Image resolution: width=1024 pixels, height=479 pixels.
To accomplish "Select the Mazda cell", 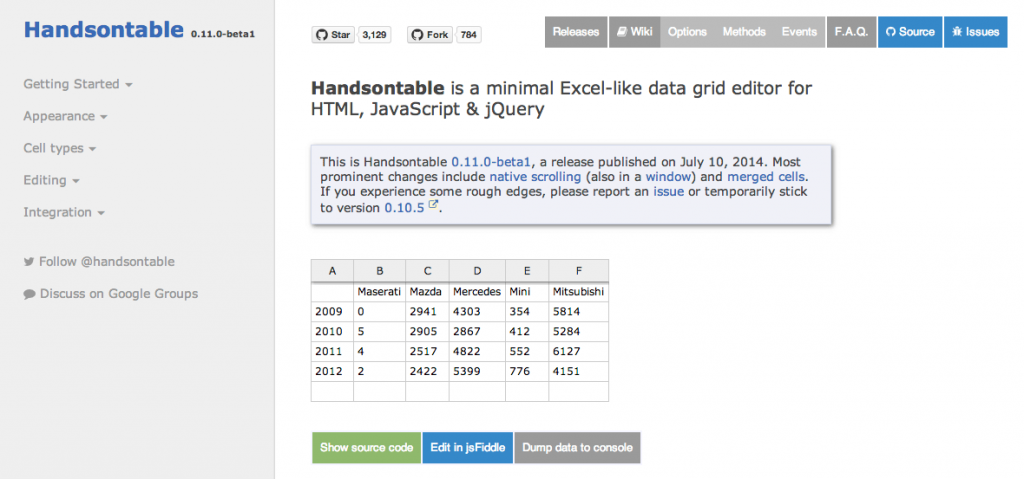I will [427, 292].
